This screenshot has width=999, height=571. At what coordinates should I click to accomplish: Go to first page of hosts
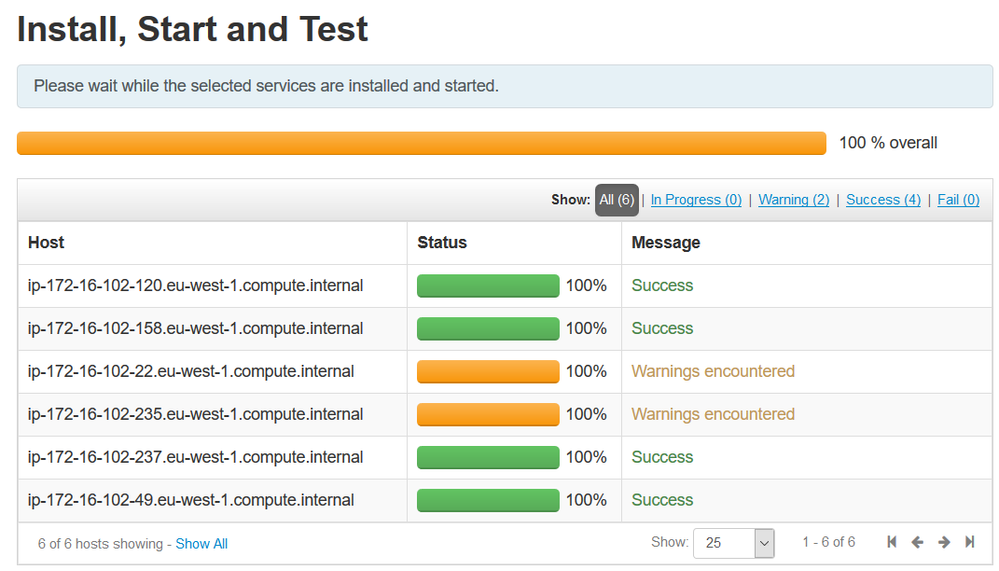tap(892, 542)
